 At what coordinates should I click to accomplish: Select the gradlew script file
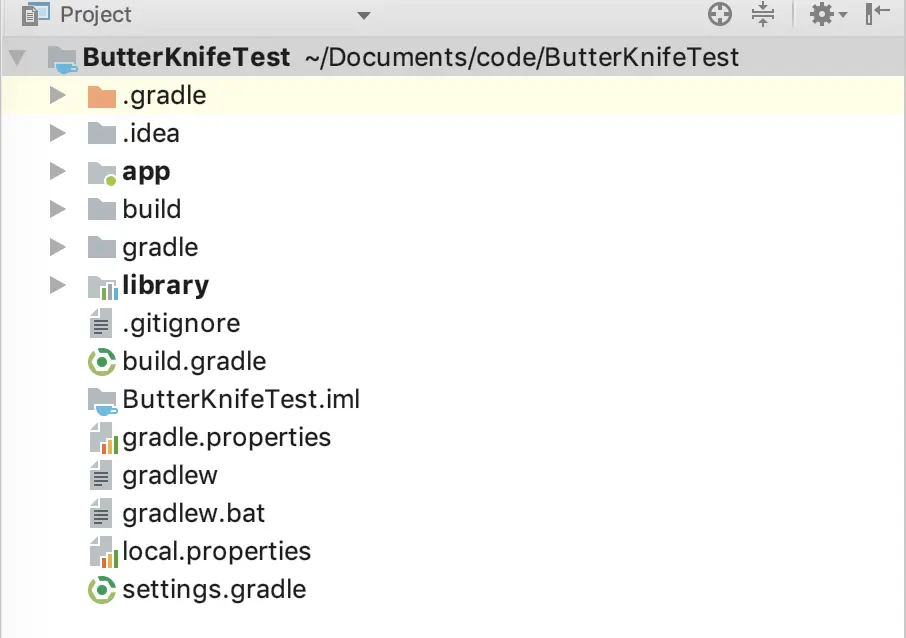(169, 475)
